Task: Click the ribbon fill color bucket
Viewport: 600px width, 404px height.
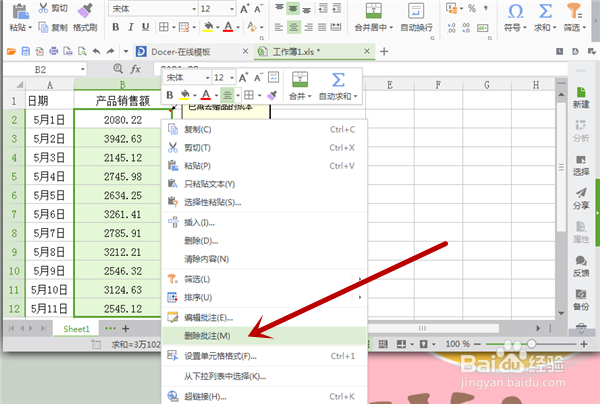Action: coord(208,27)
